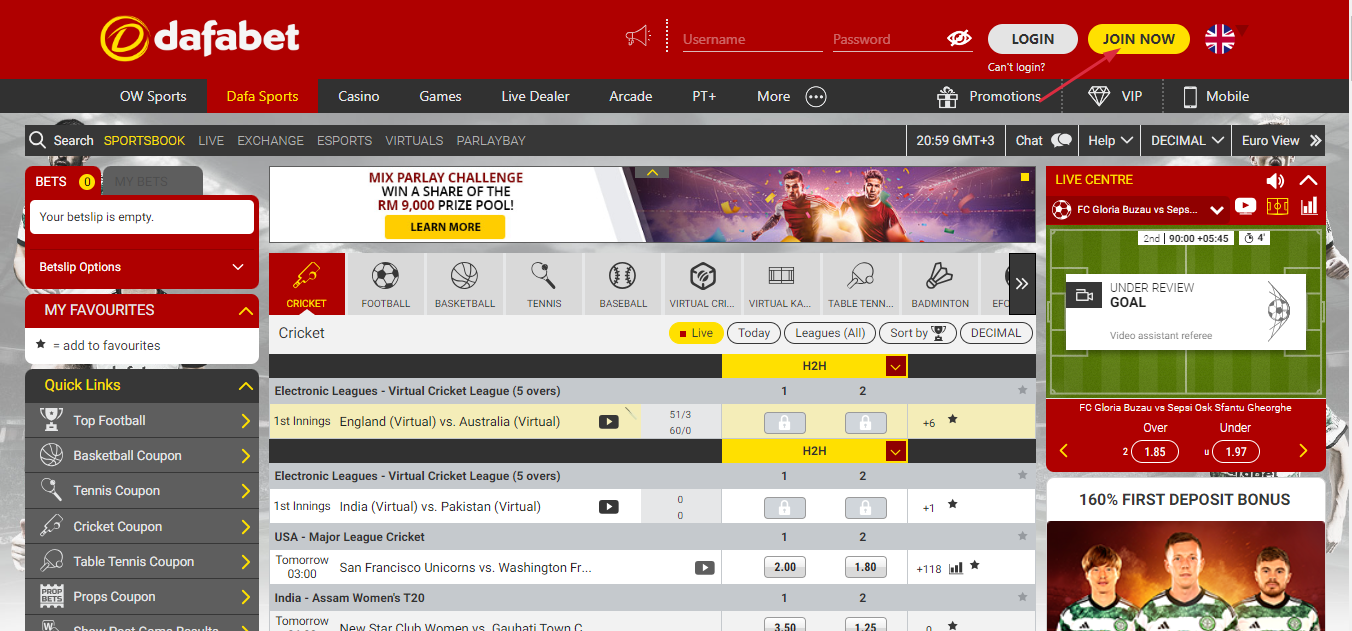Choose the Badminton shuttlecock icon
Screen dimensions: 1352x631
(x=939, y=284)
